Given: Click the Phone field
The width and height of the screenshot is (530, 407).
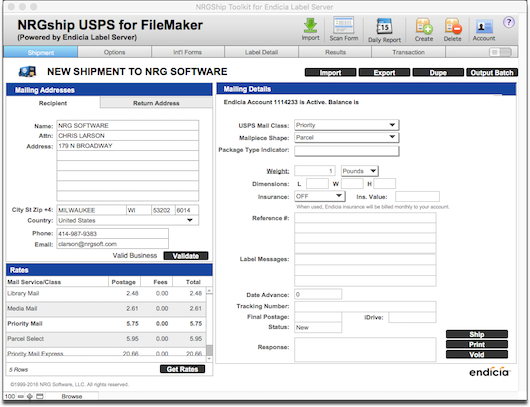Looking at the screenshot, I should [113, 234].
